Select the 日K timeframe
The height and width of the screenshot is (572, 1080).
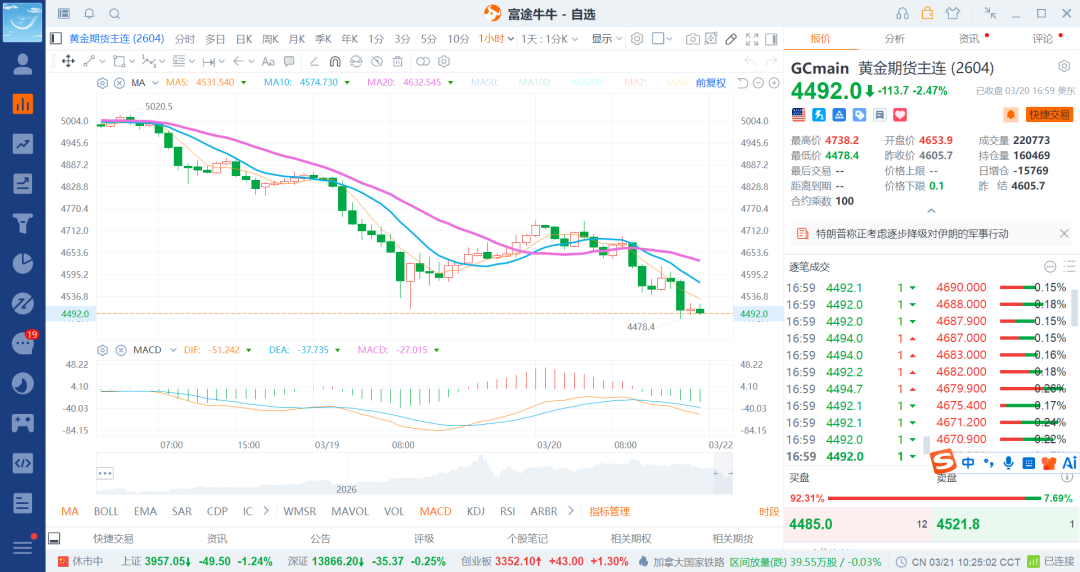244,39
